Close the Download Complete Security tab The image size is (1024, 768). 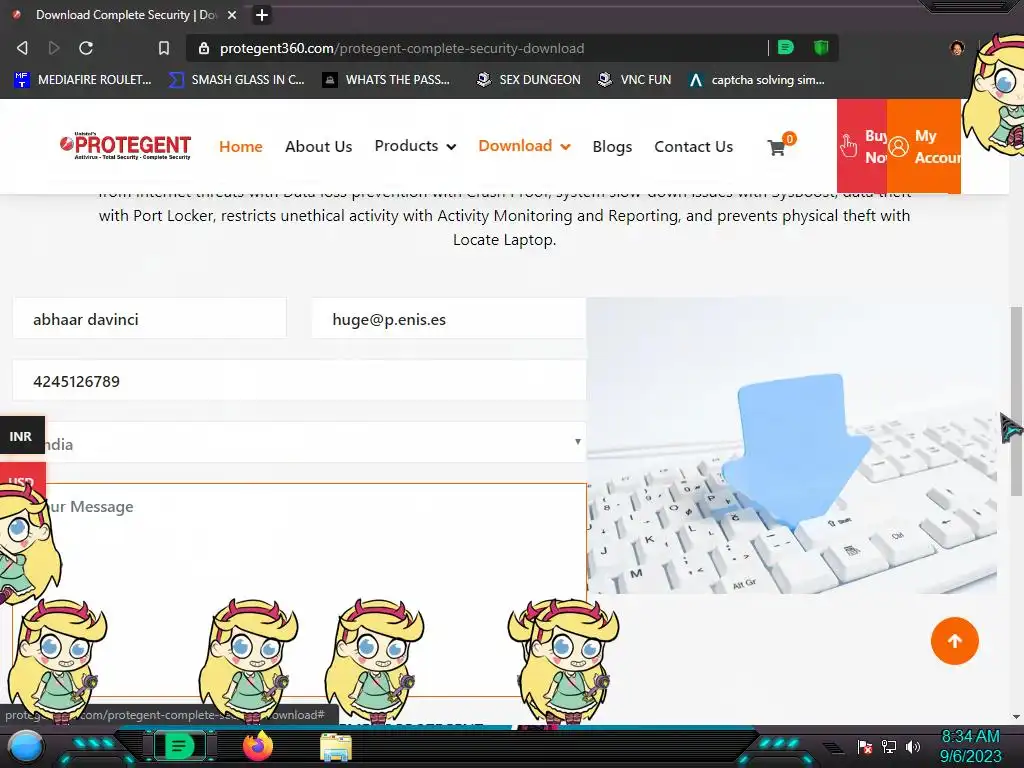232,14
